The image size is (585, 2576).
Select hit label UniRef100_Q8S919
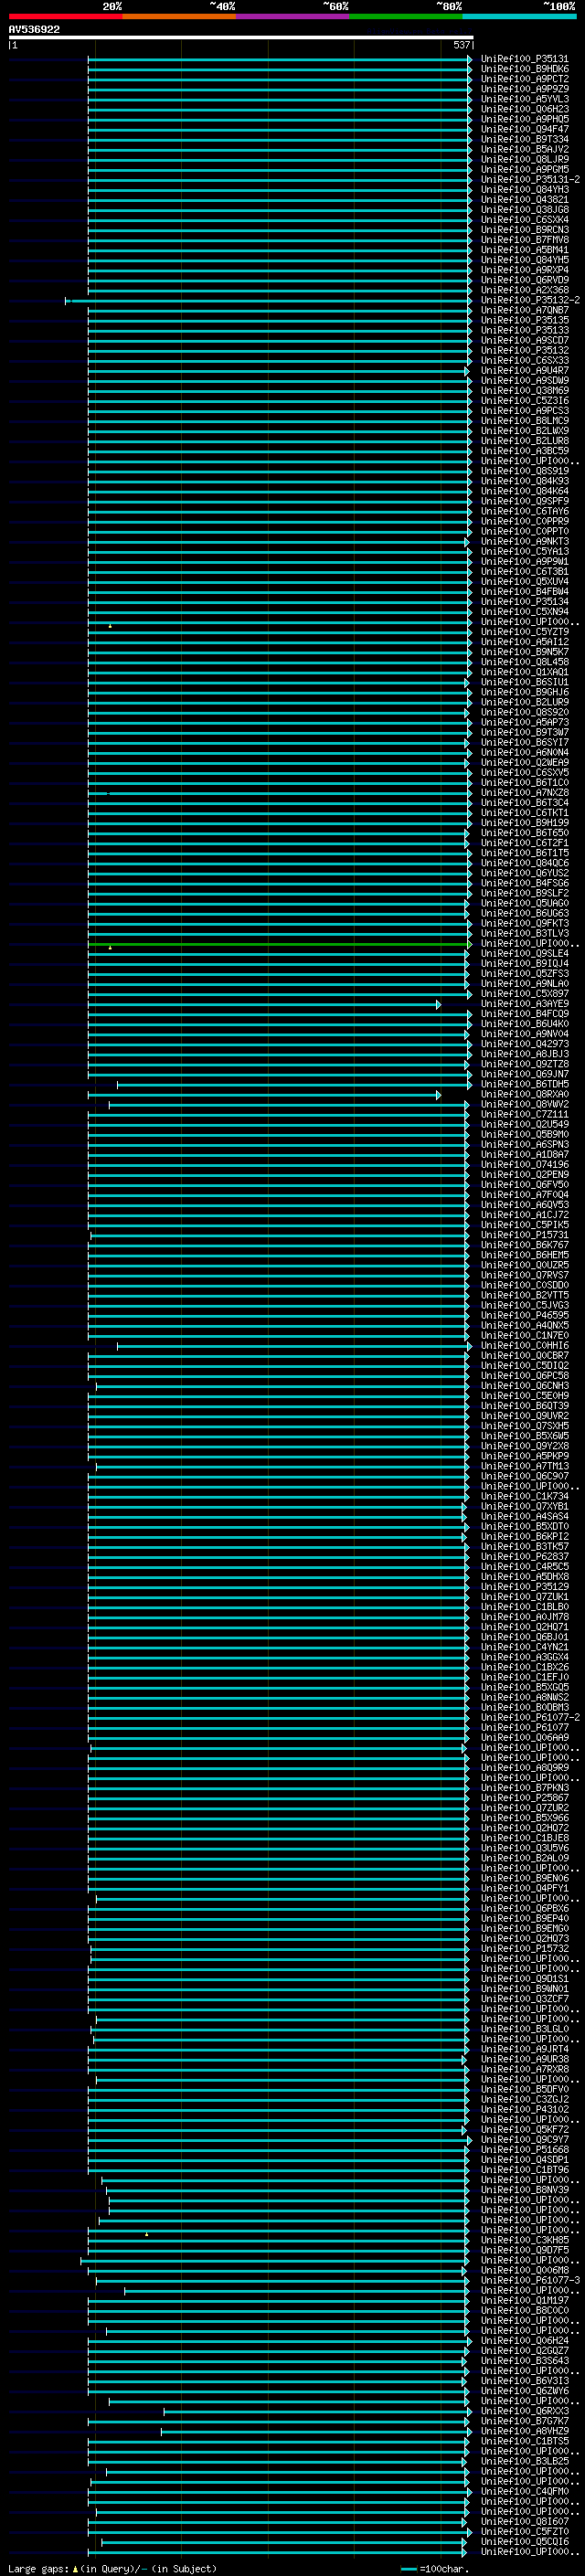[525, 471]
